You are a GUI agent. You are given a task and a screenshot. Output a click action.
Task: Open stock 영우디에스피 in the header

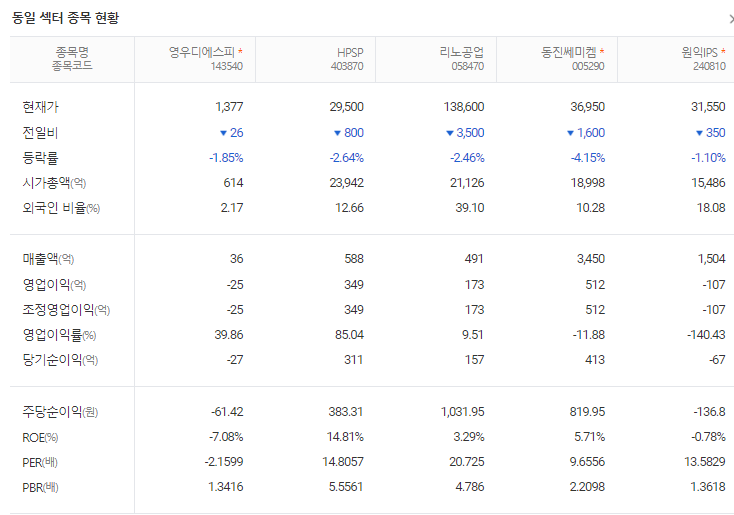202,52
